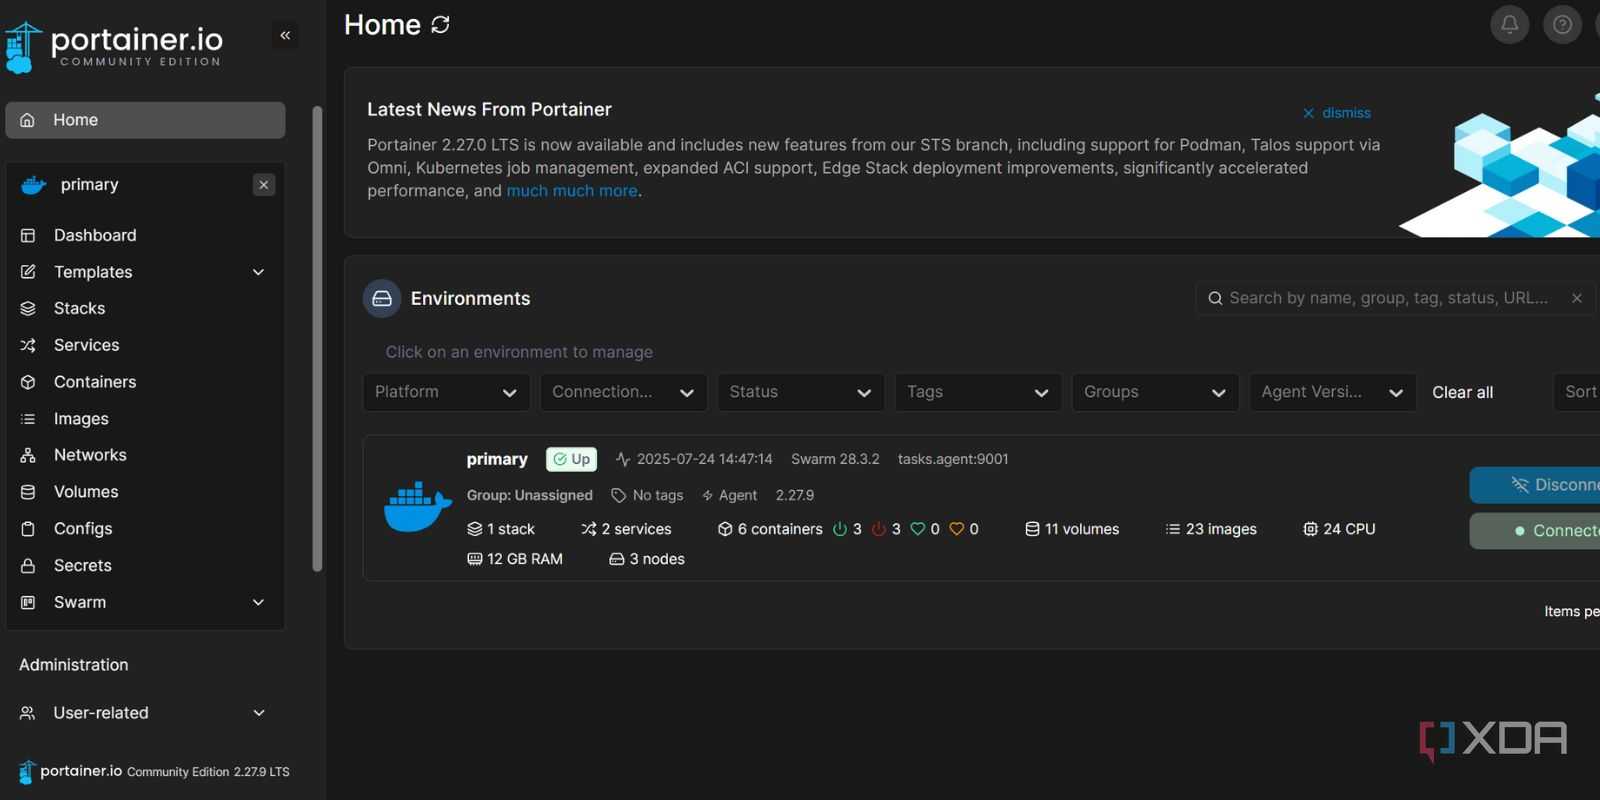1600x800 pixels.
Task: Open Networks in the sidebar
Action: (x=145, y=455)
